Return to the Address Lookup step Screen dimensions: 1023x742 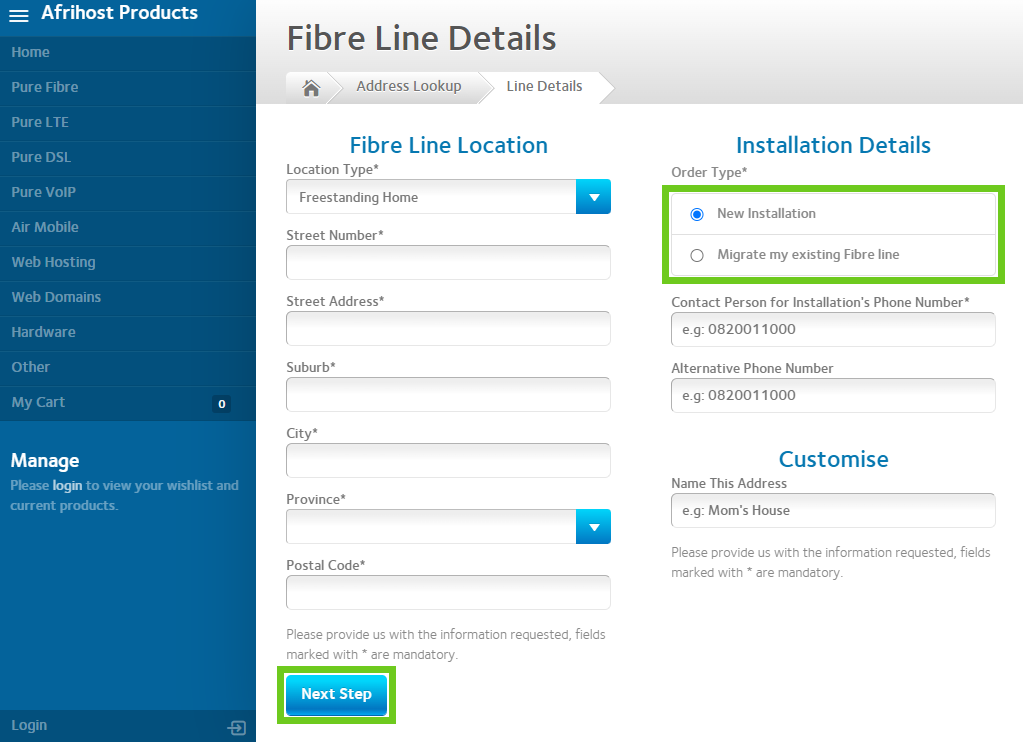point(409,87)
